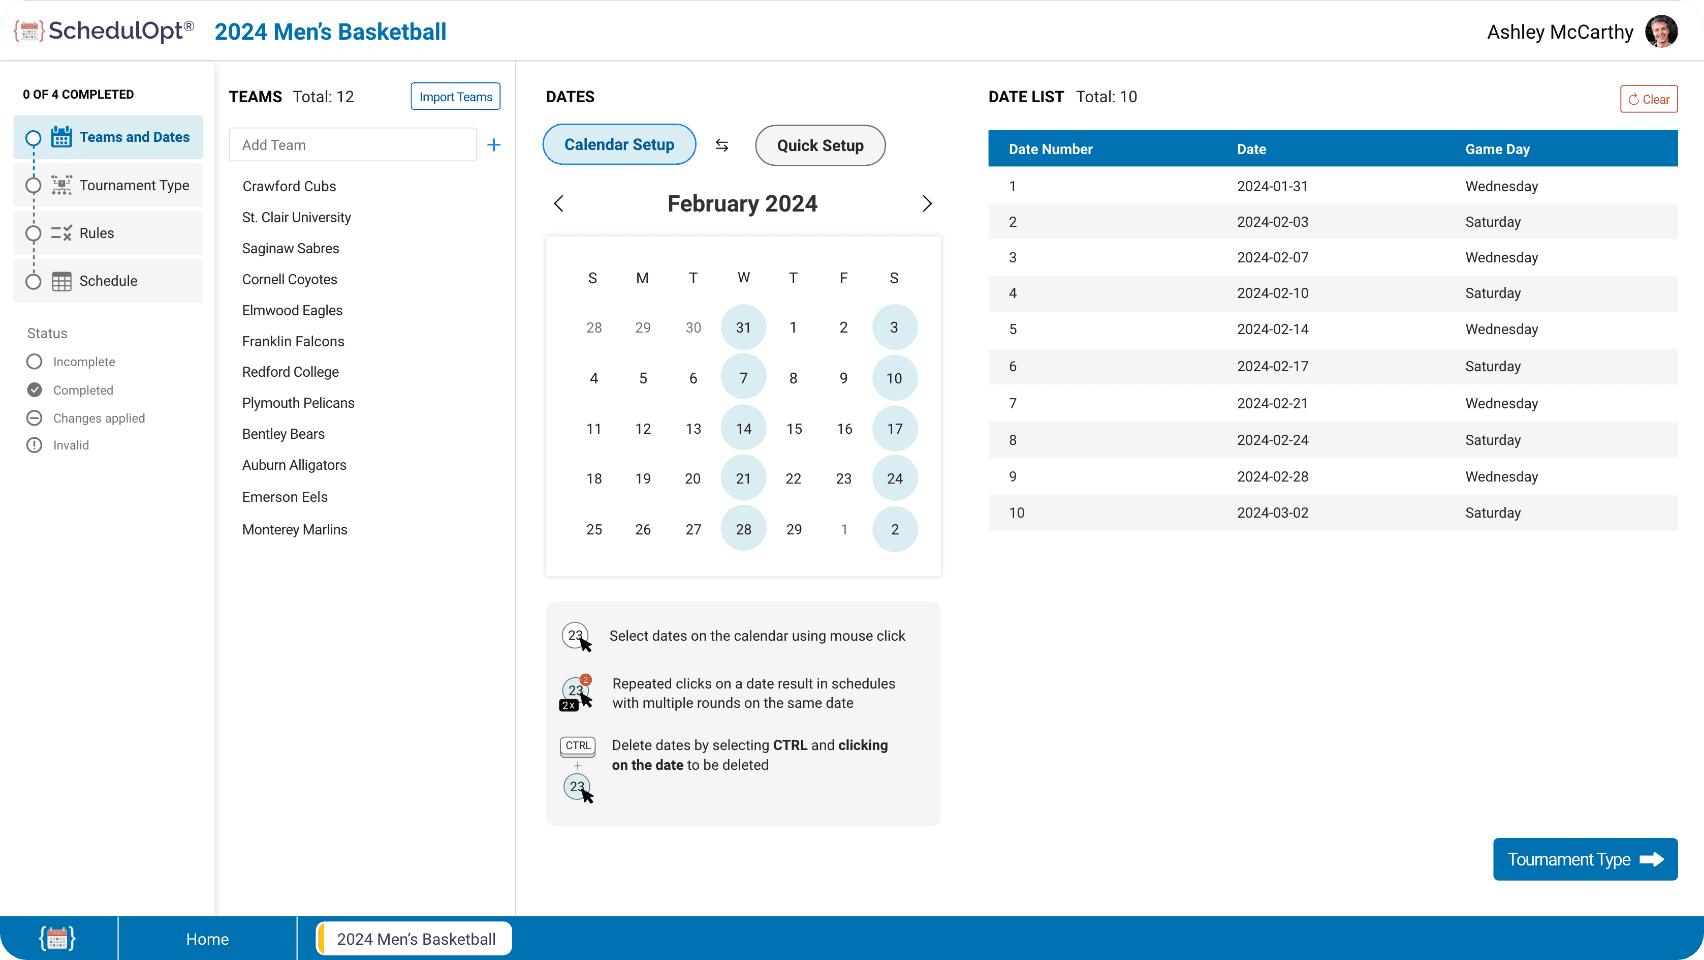Viewport: 1704px width, 960px height.
Task: Clear the date list
Action: [1648, 99]
